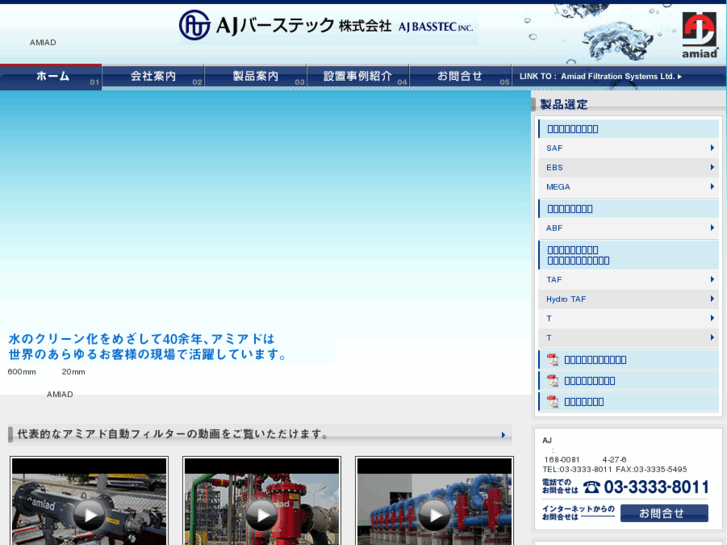The width and height of the screenshot is (727, 545).
Task: Select MEGA in product list
Action: (x=628, y=187)
